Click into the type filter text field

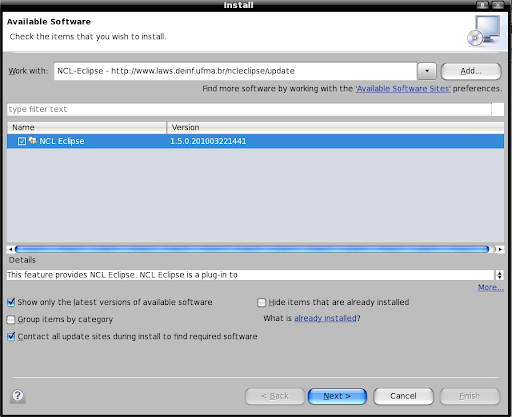tap(249, 109)
